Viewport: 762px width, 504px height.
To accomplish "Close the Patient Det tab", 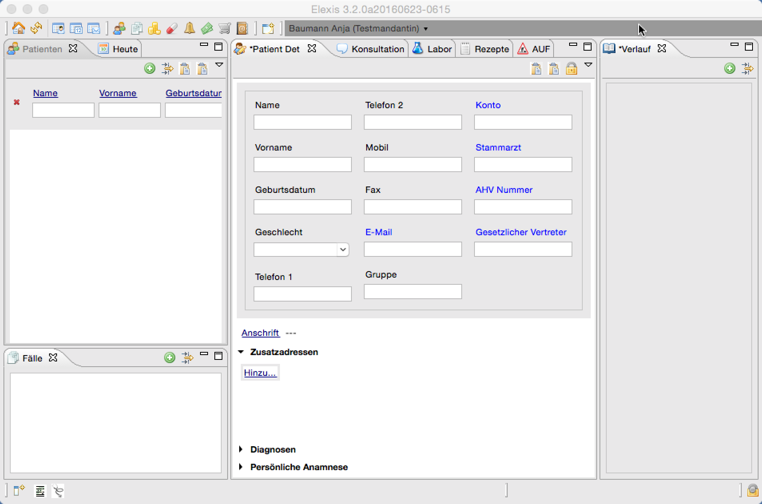I will point(312,48).
